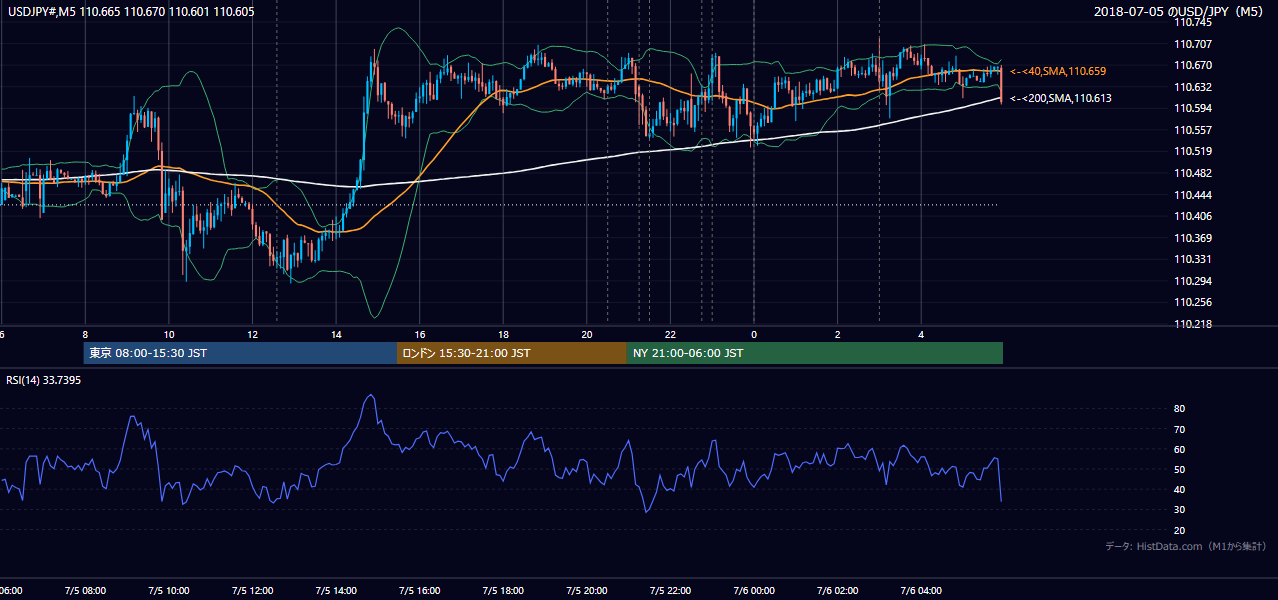Click price axis value 110.670
This screenshot has height=600, width=1278.
click(1192, 65)
